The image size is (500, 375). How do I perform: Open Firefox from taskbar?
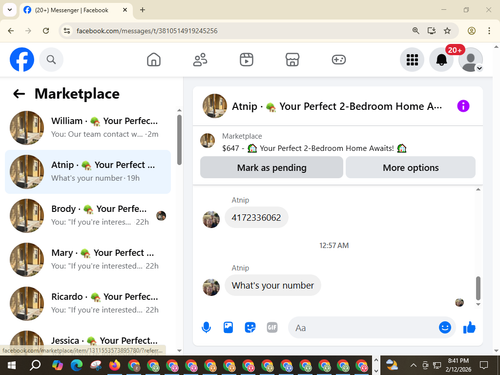[x=114, y=365]
